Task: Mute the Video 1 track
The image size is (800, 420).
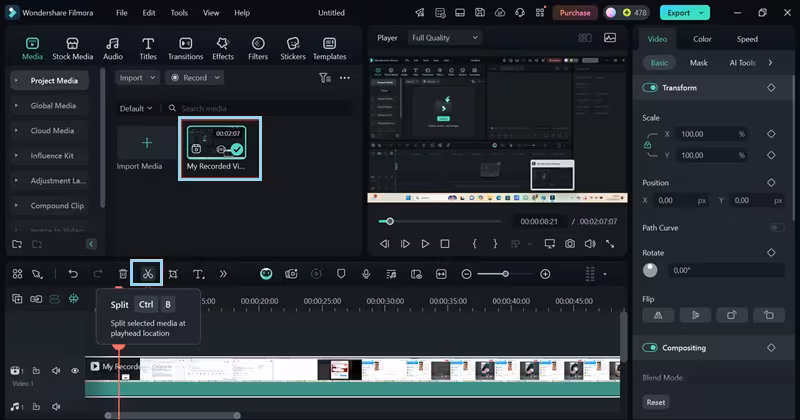Action: coord(56,370)
